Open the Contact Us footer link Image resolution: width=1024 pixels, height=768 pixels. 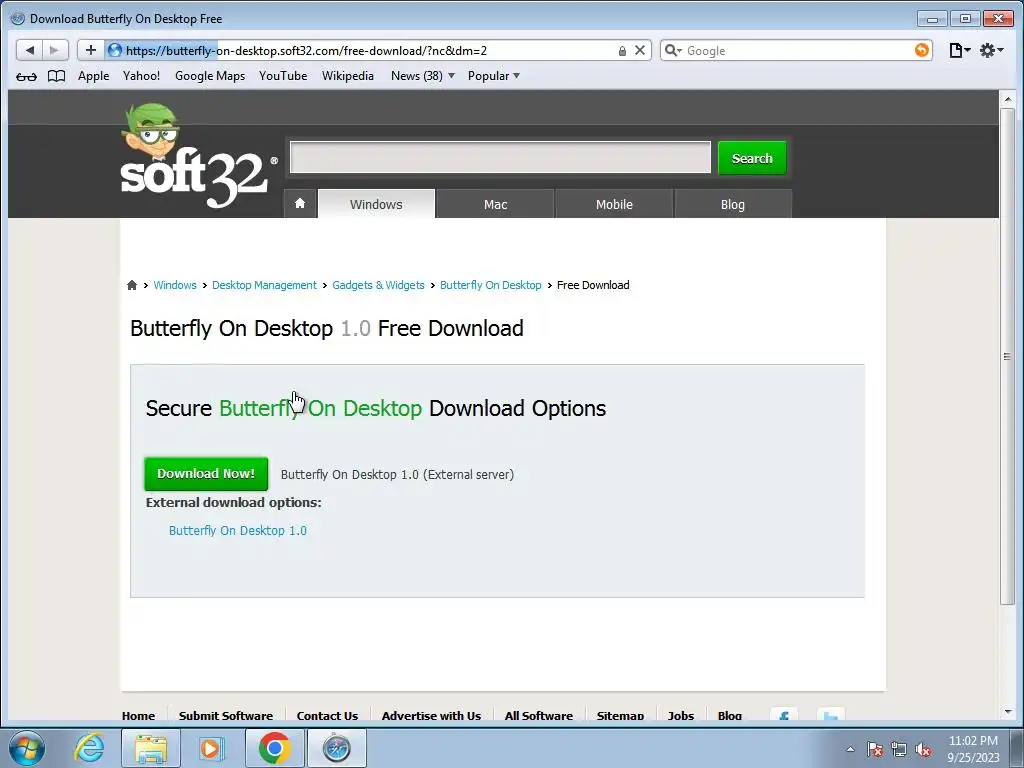[327, 716]
